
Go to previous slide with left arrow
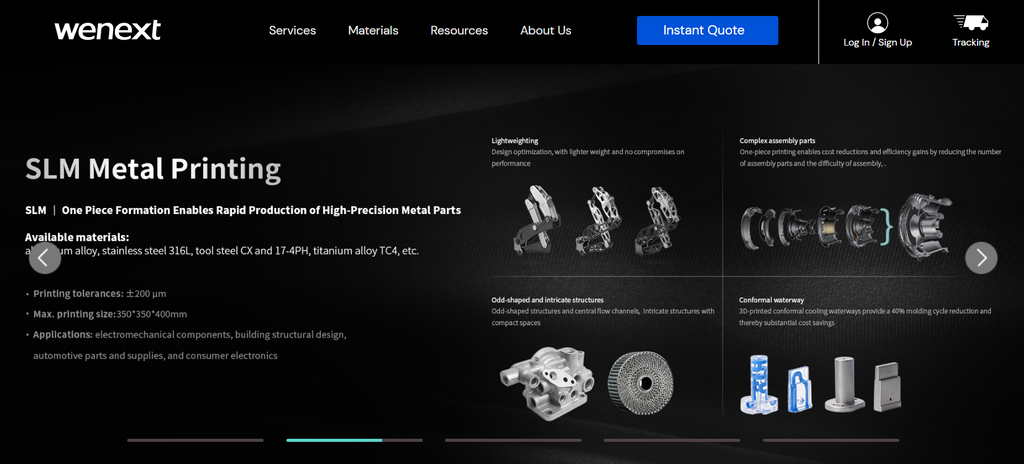coord(45,257)
